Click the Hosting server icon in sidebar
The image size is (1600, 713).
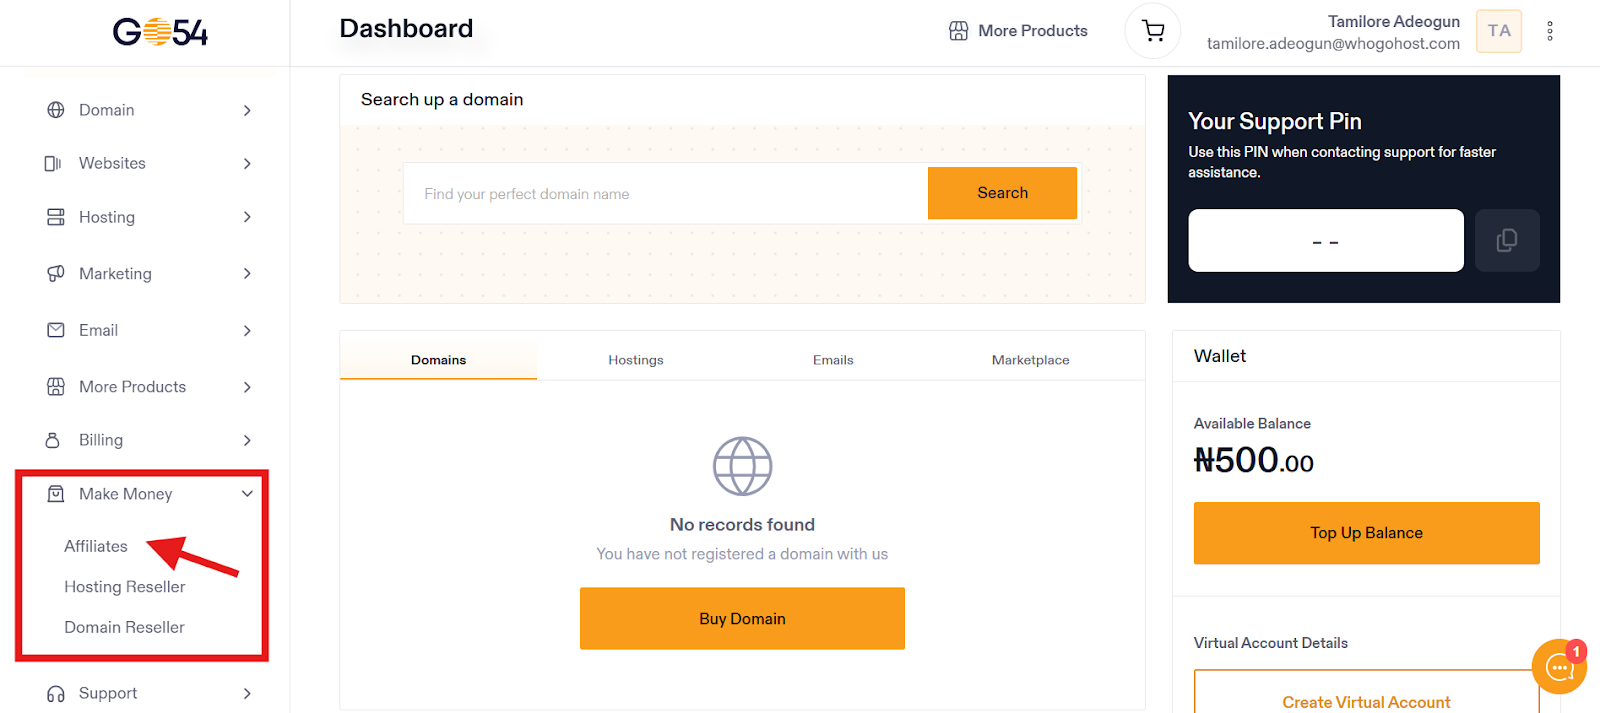56,217
